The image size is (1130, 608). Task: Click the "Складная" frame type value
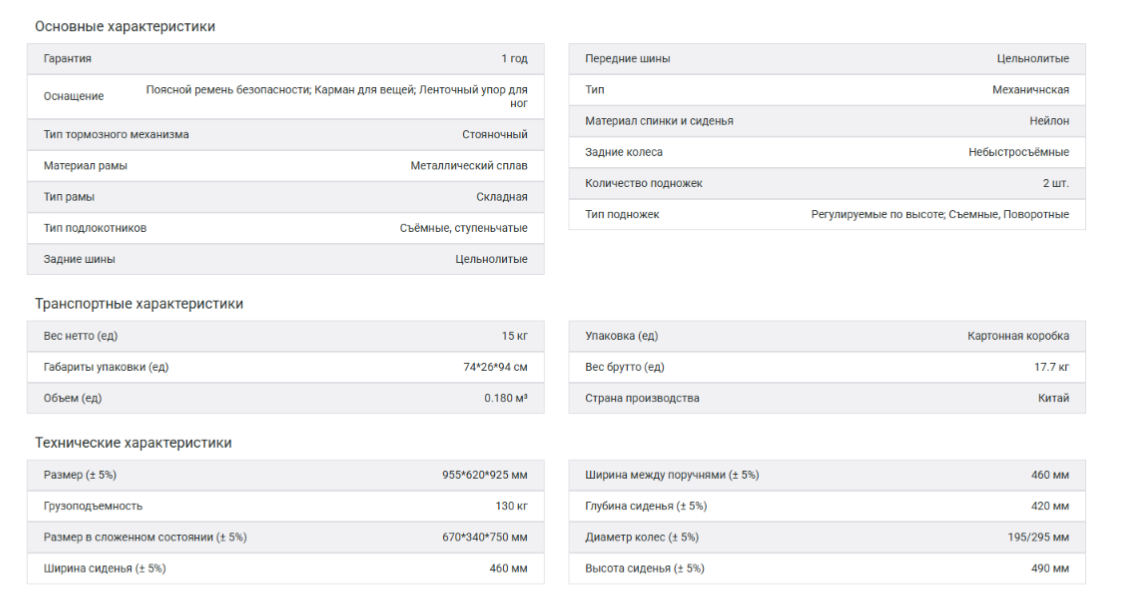tap(502, 197)
